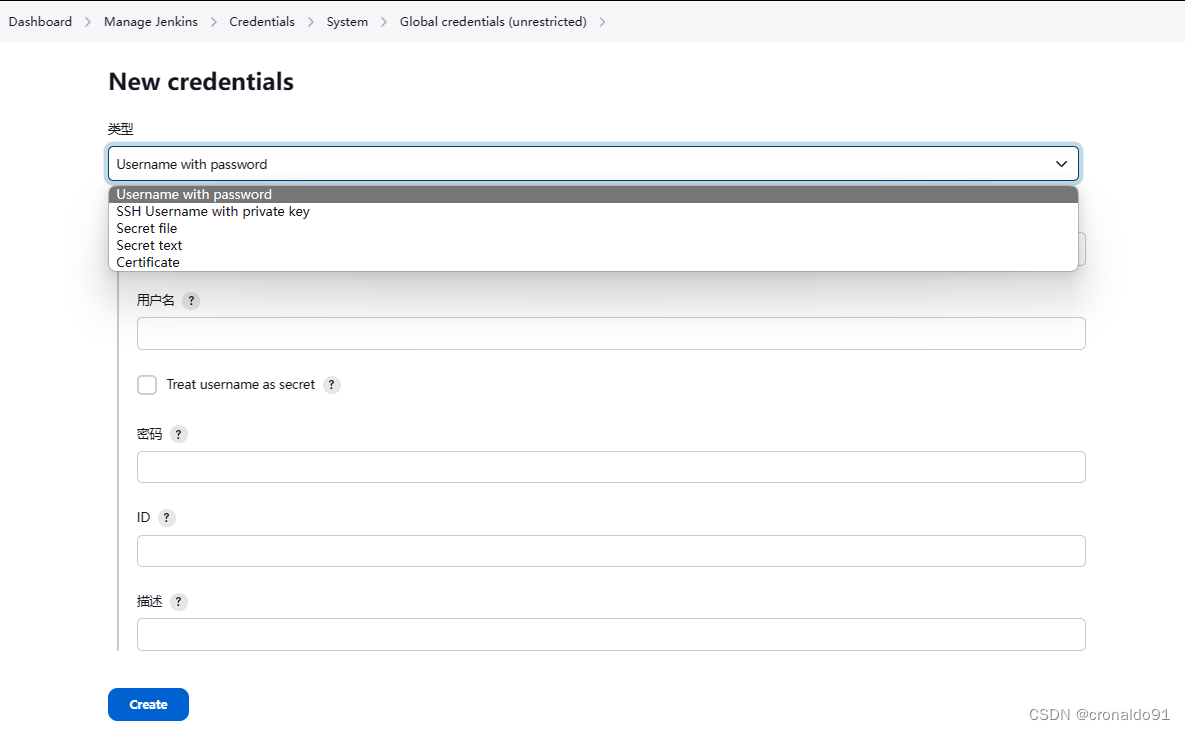Choose Username with password option
The image size is (1185, 730).
(593, 194)
